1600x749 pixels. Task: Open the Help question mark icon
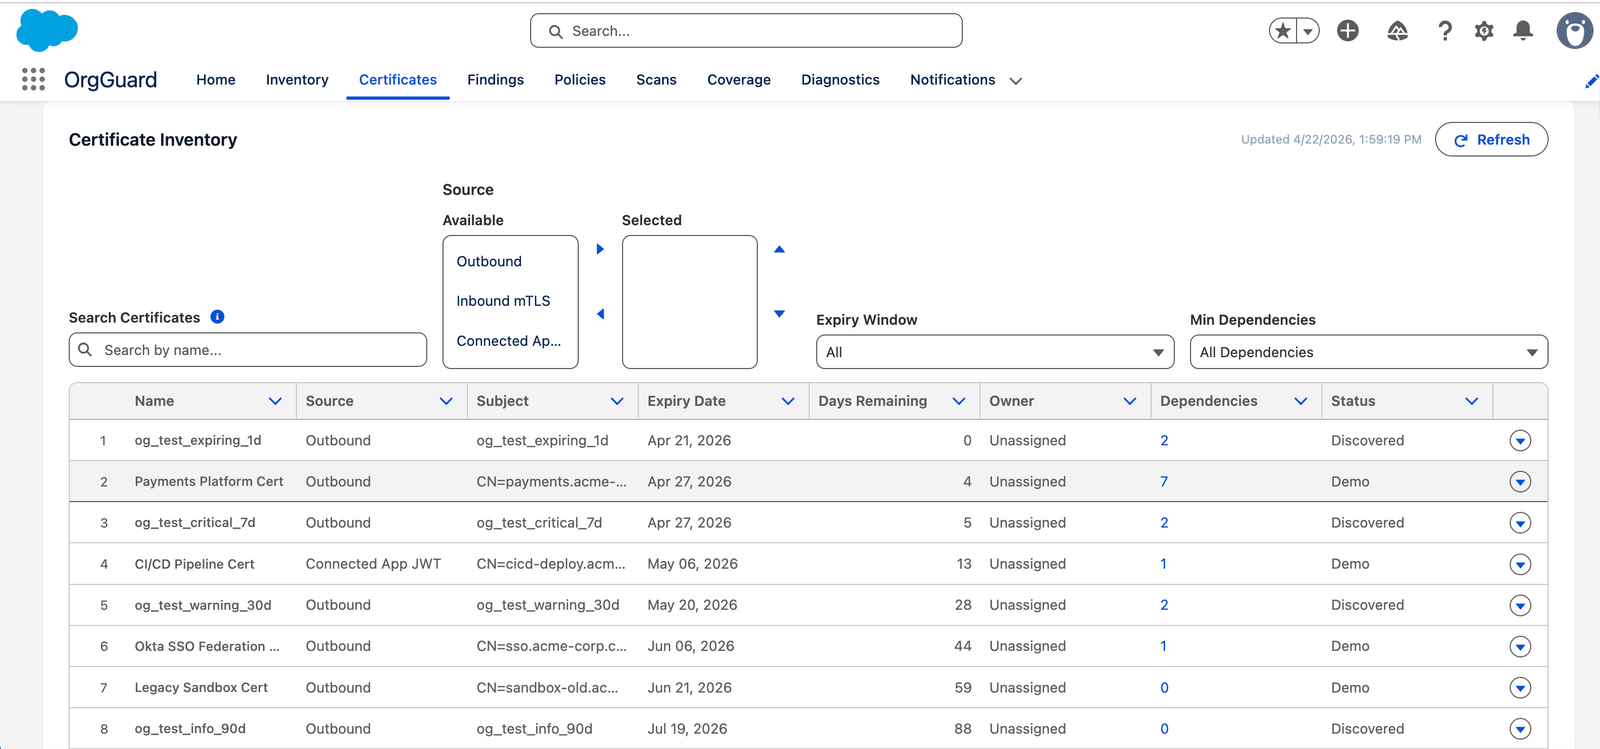[1444, 31]
